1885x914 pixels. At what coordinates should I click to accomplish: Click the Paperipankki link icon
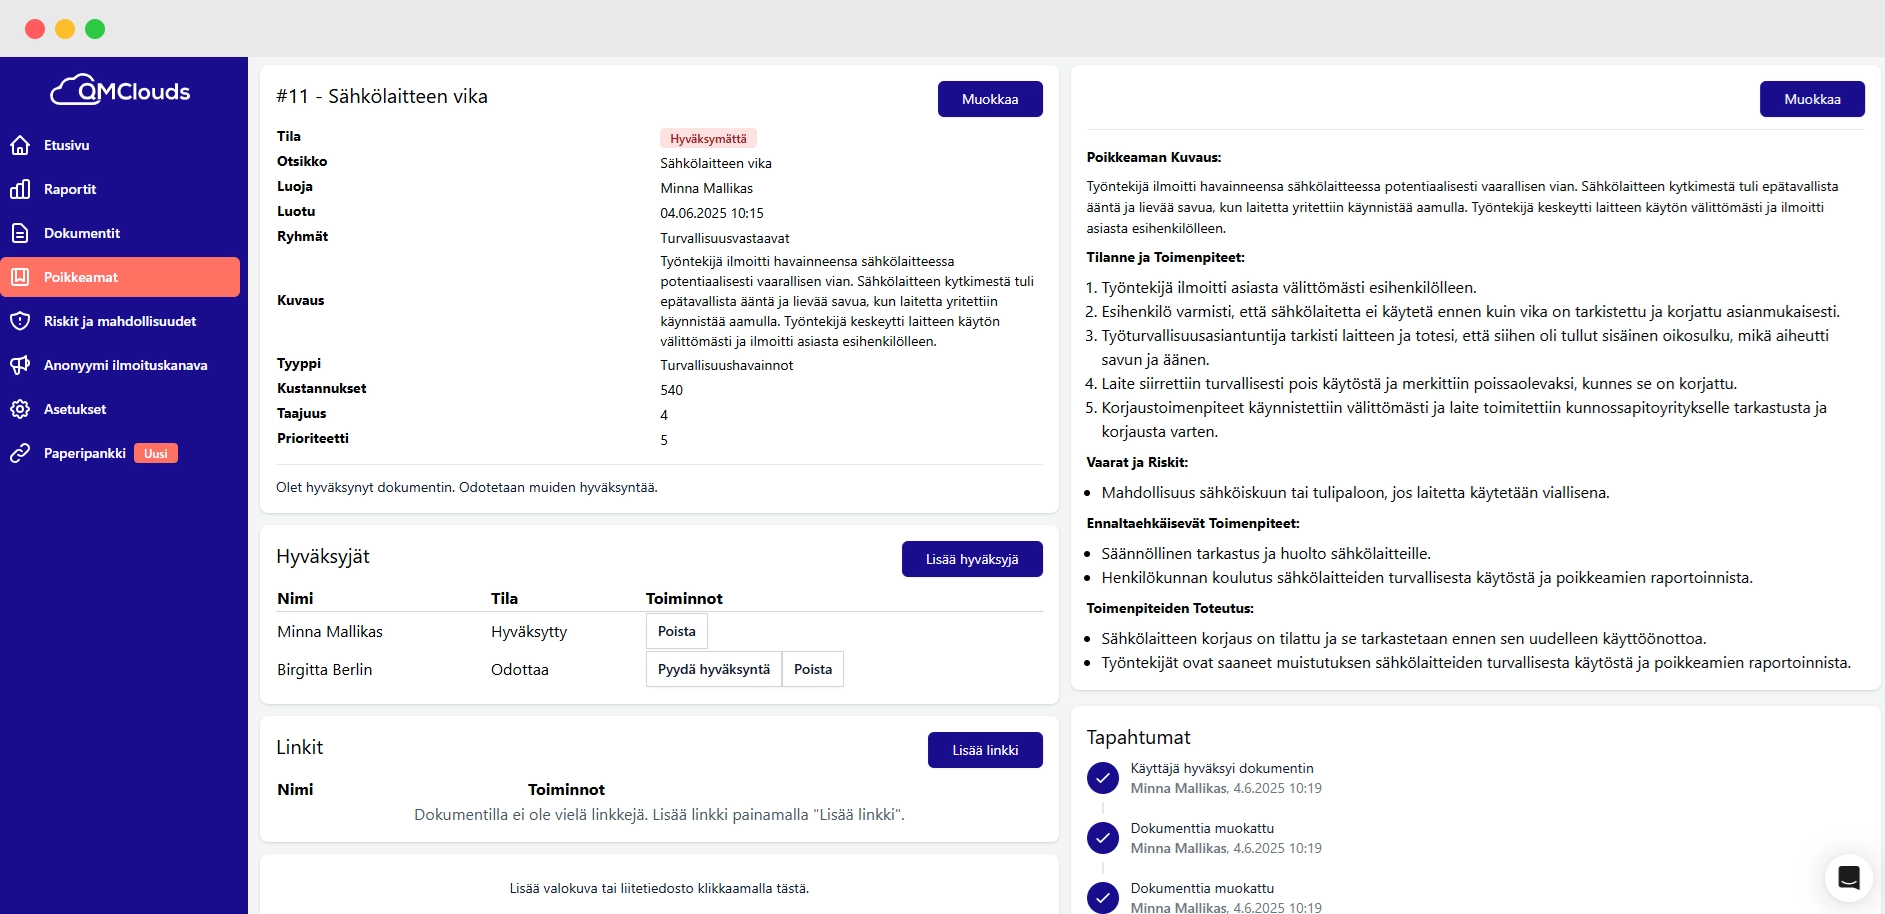click(x=22, y=453)
